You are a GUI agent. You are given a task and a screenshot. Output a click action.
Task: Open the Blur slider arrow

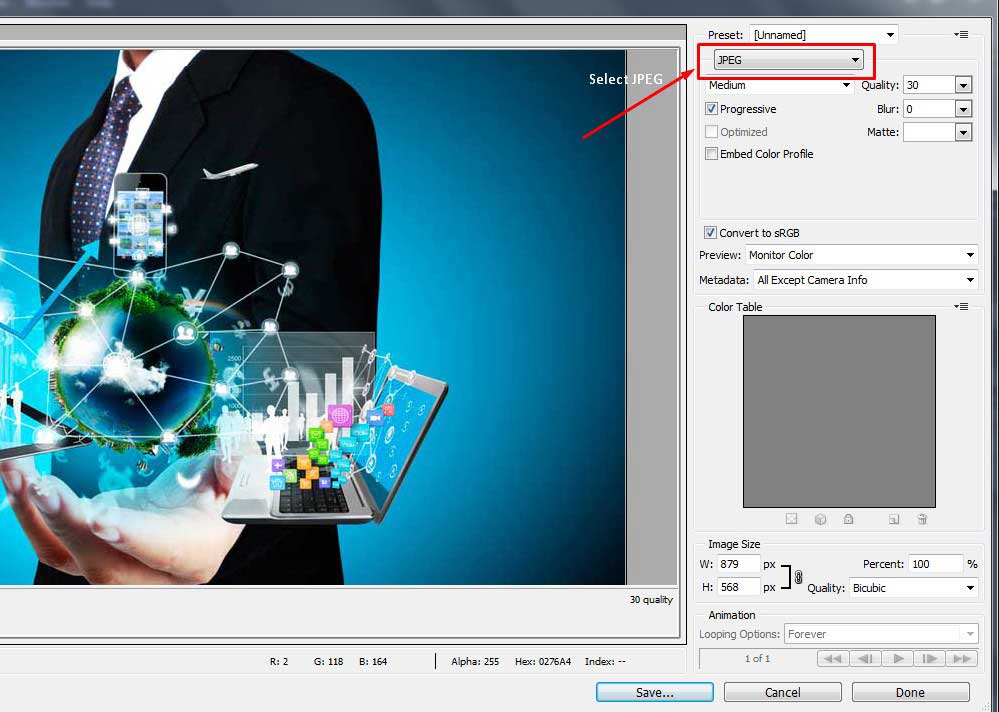click(x=963, y=109)
